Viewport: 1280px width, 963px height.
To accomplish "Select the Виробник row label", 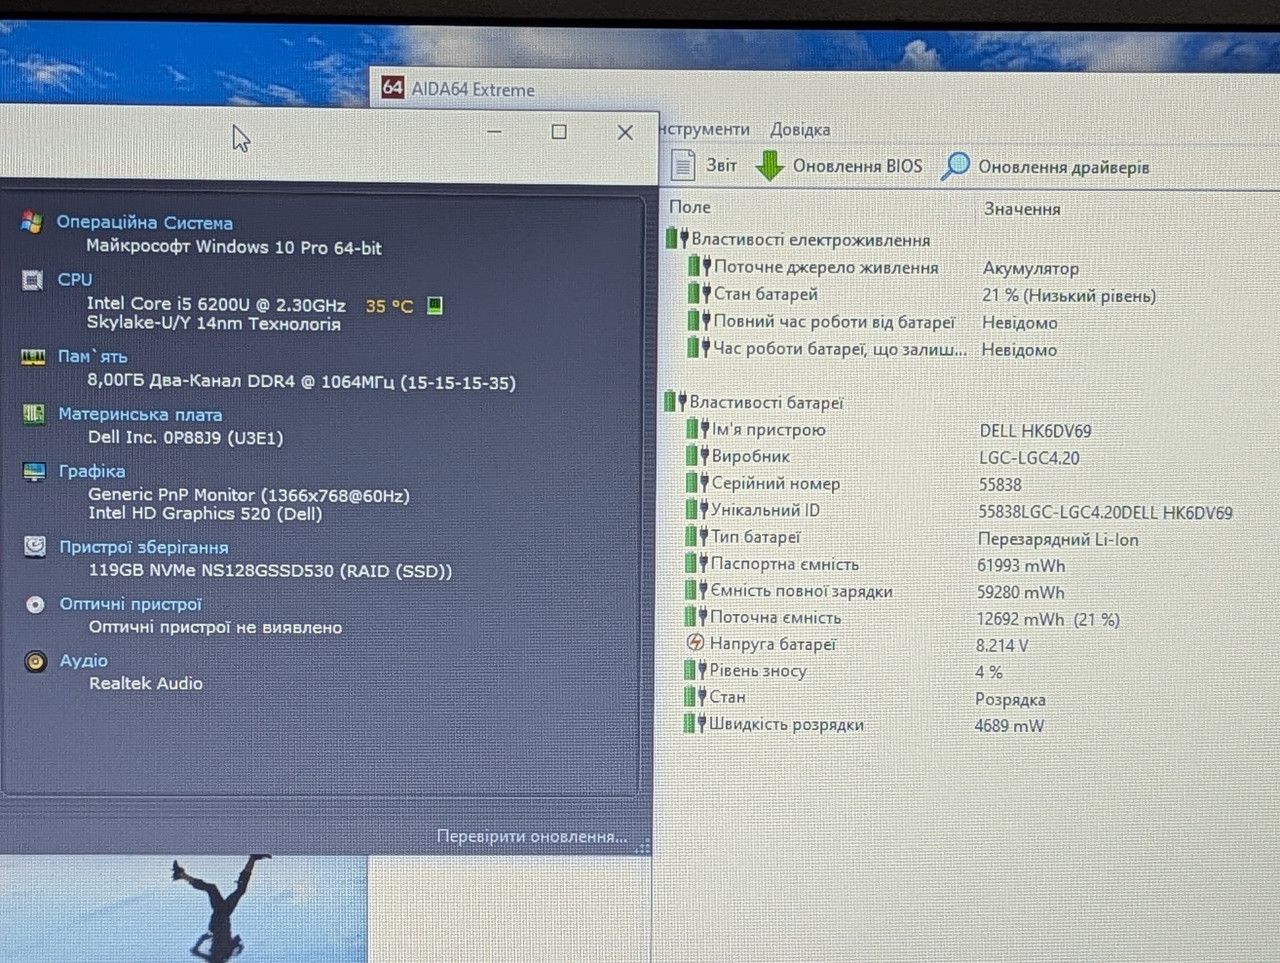I will pos(750,456).
